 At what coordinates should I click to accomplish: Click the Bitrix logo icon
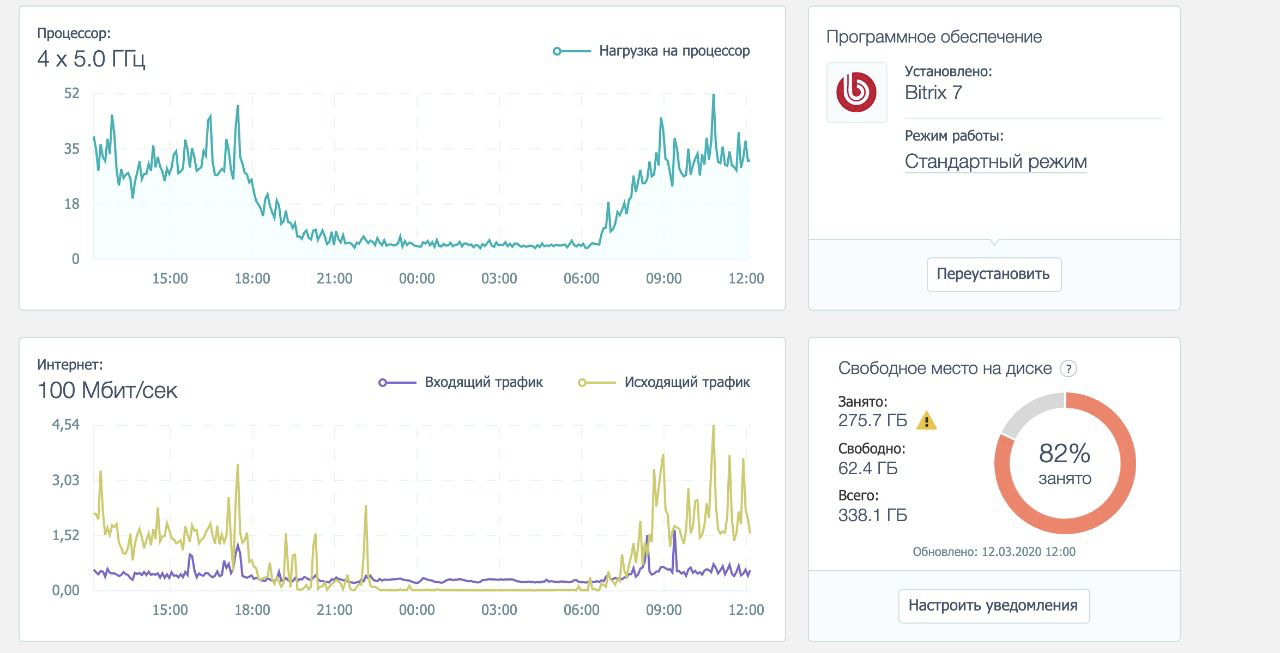[857, 92]
